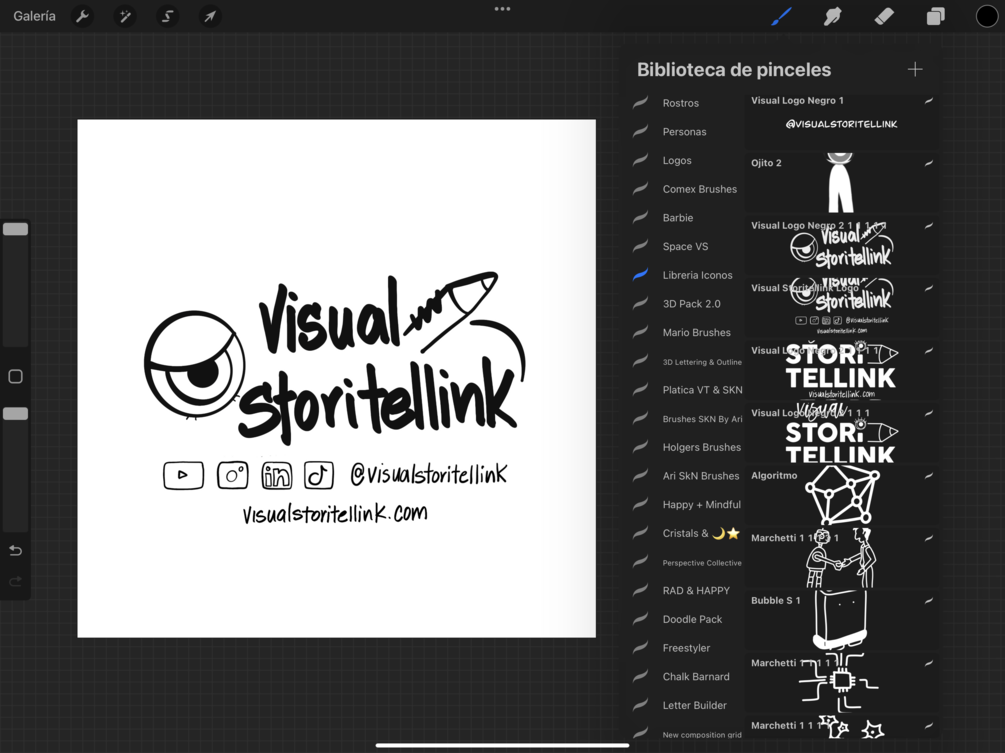Tap the square Modify button in the sidebar
The image size is (1005, 753).
tap(15, 376)
